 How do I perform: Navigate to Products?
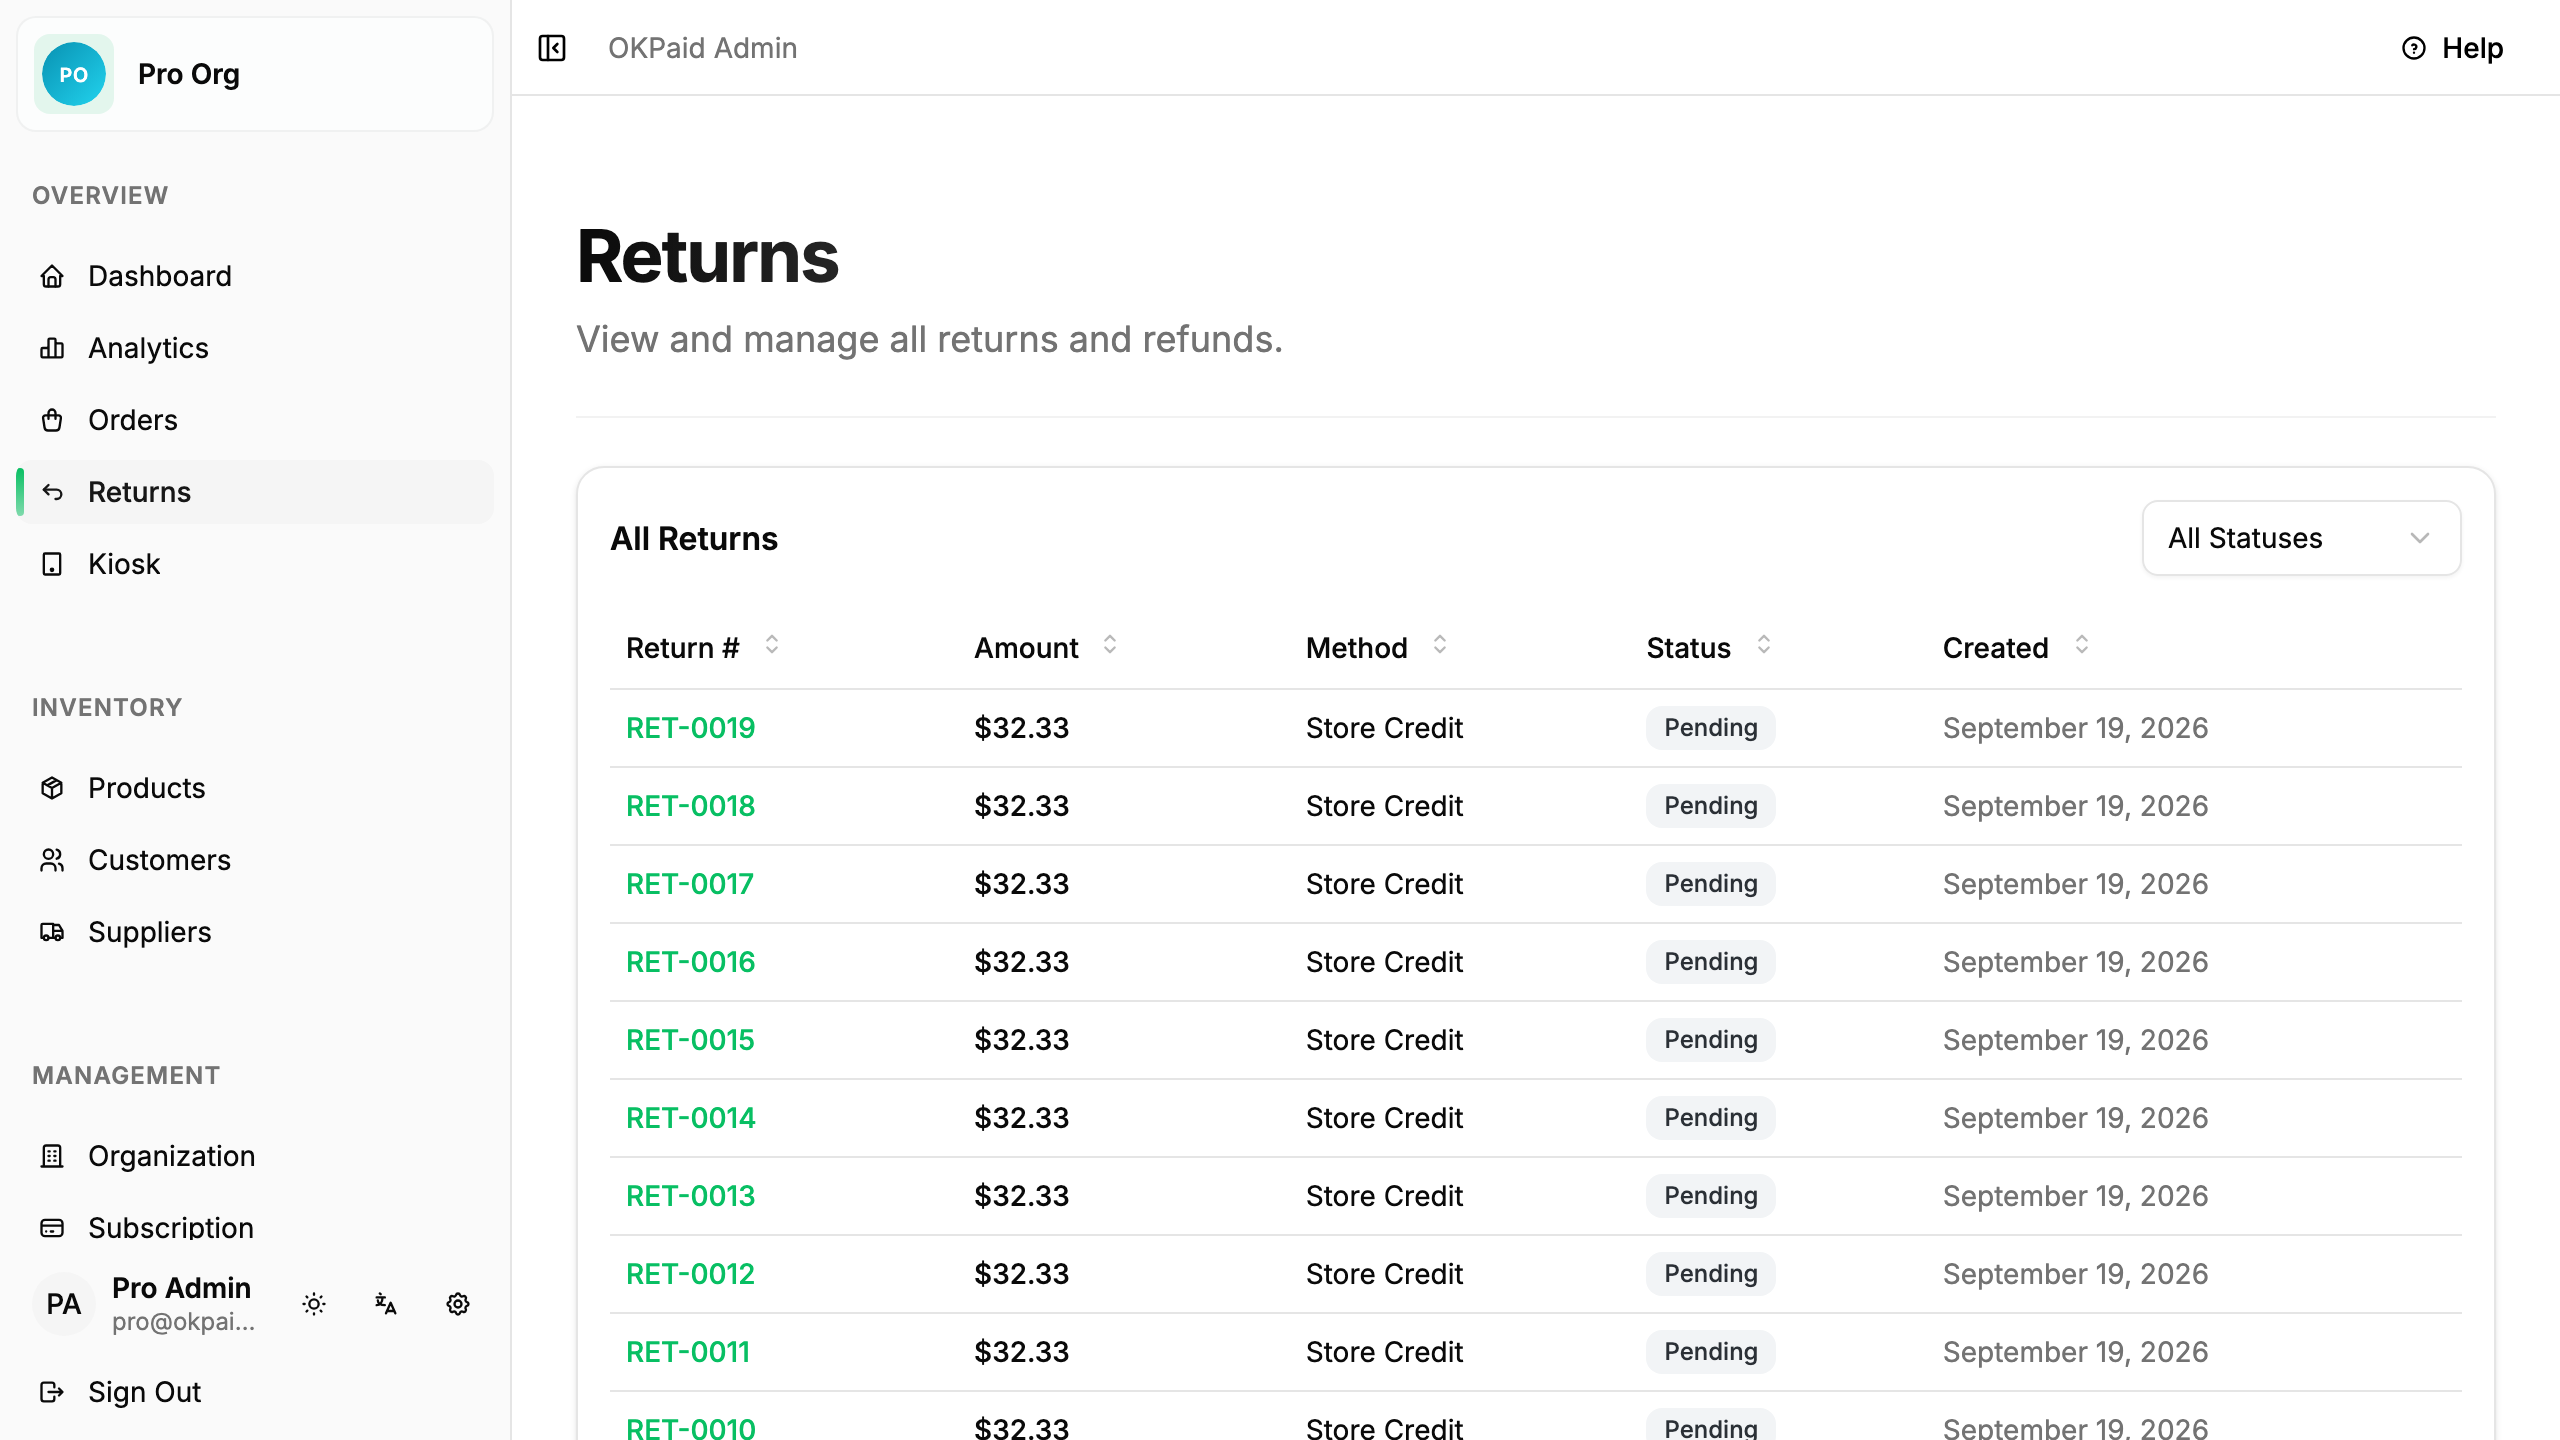pyautogui.click(x=255, y=788)
